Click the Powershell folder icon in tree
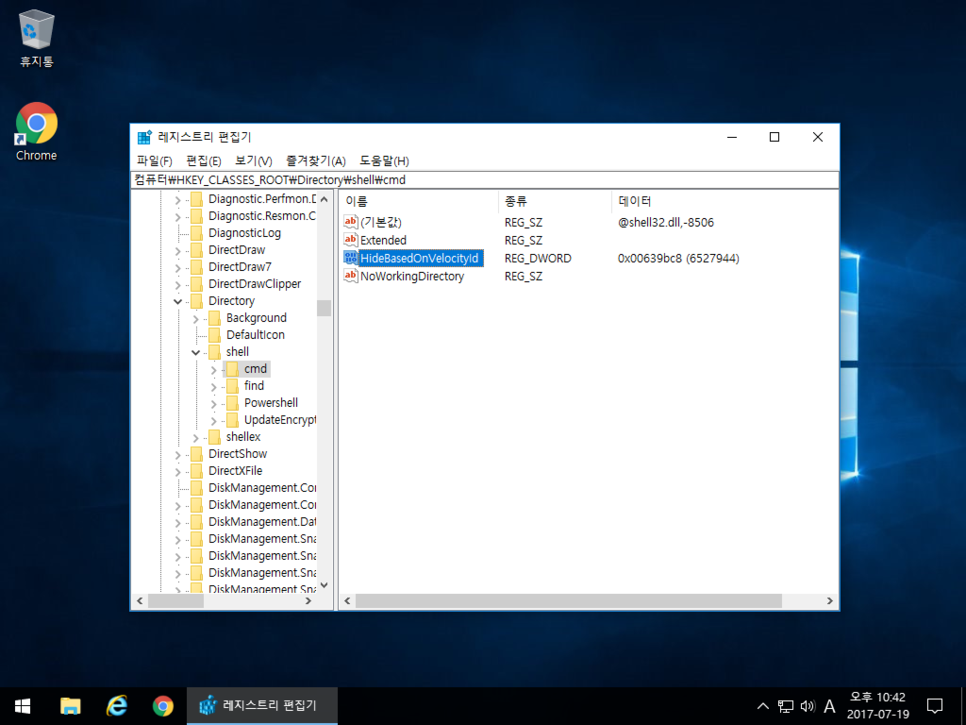 click(232, 403)
